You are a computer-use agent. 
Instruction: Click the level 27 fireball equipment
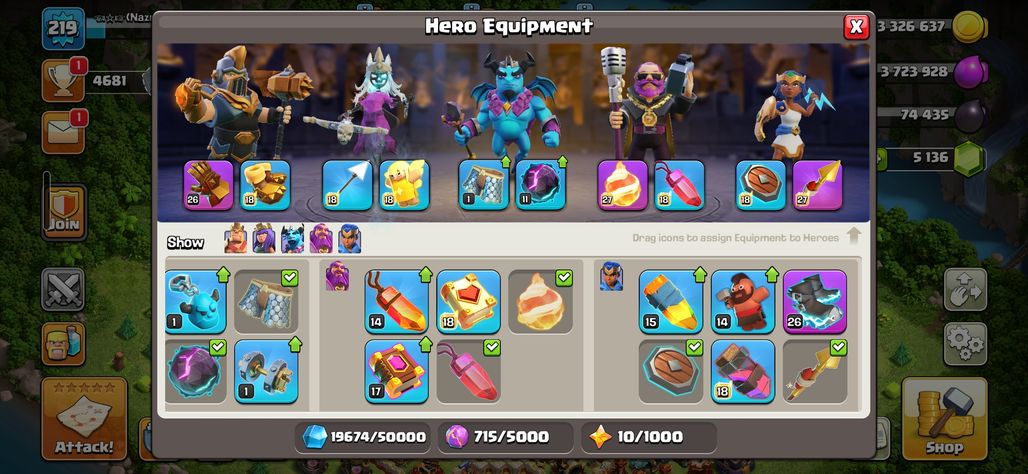coord(622,186)
